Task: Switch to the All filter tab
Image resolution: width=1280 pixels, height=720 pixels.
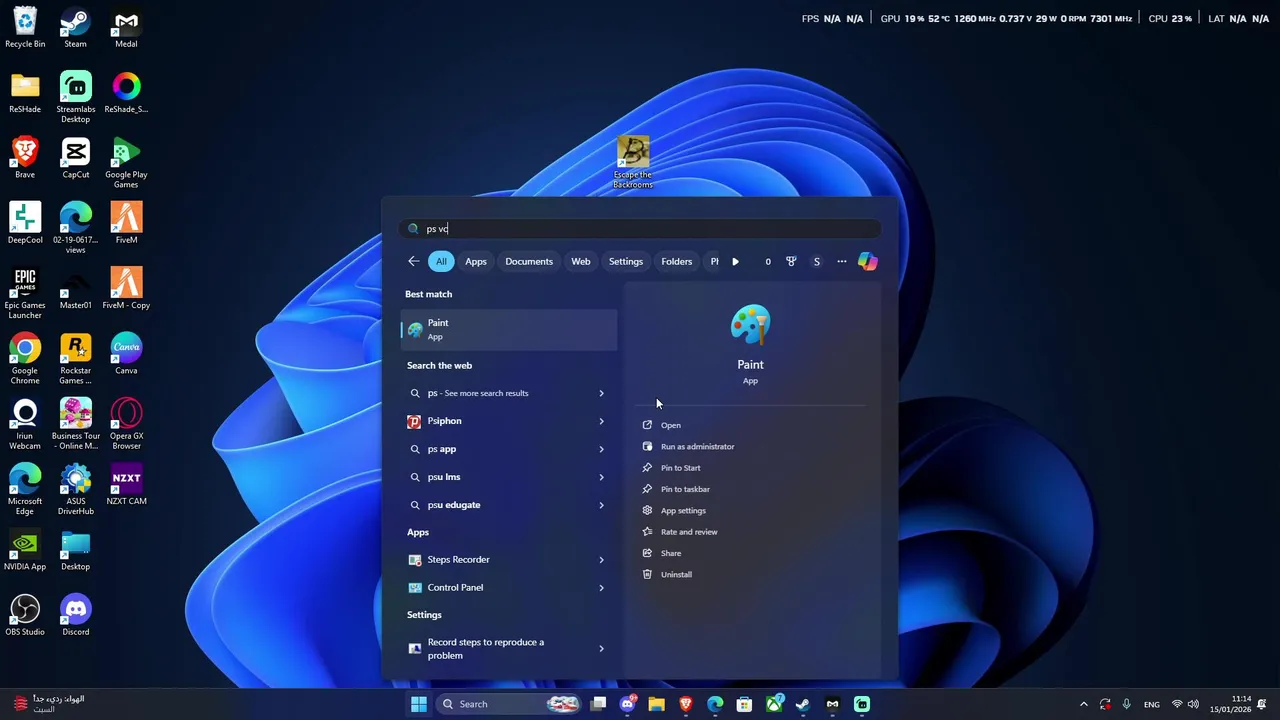Action: (x=441, y=261)
